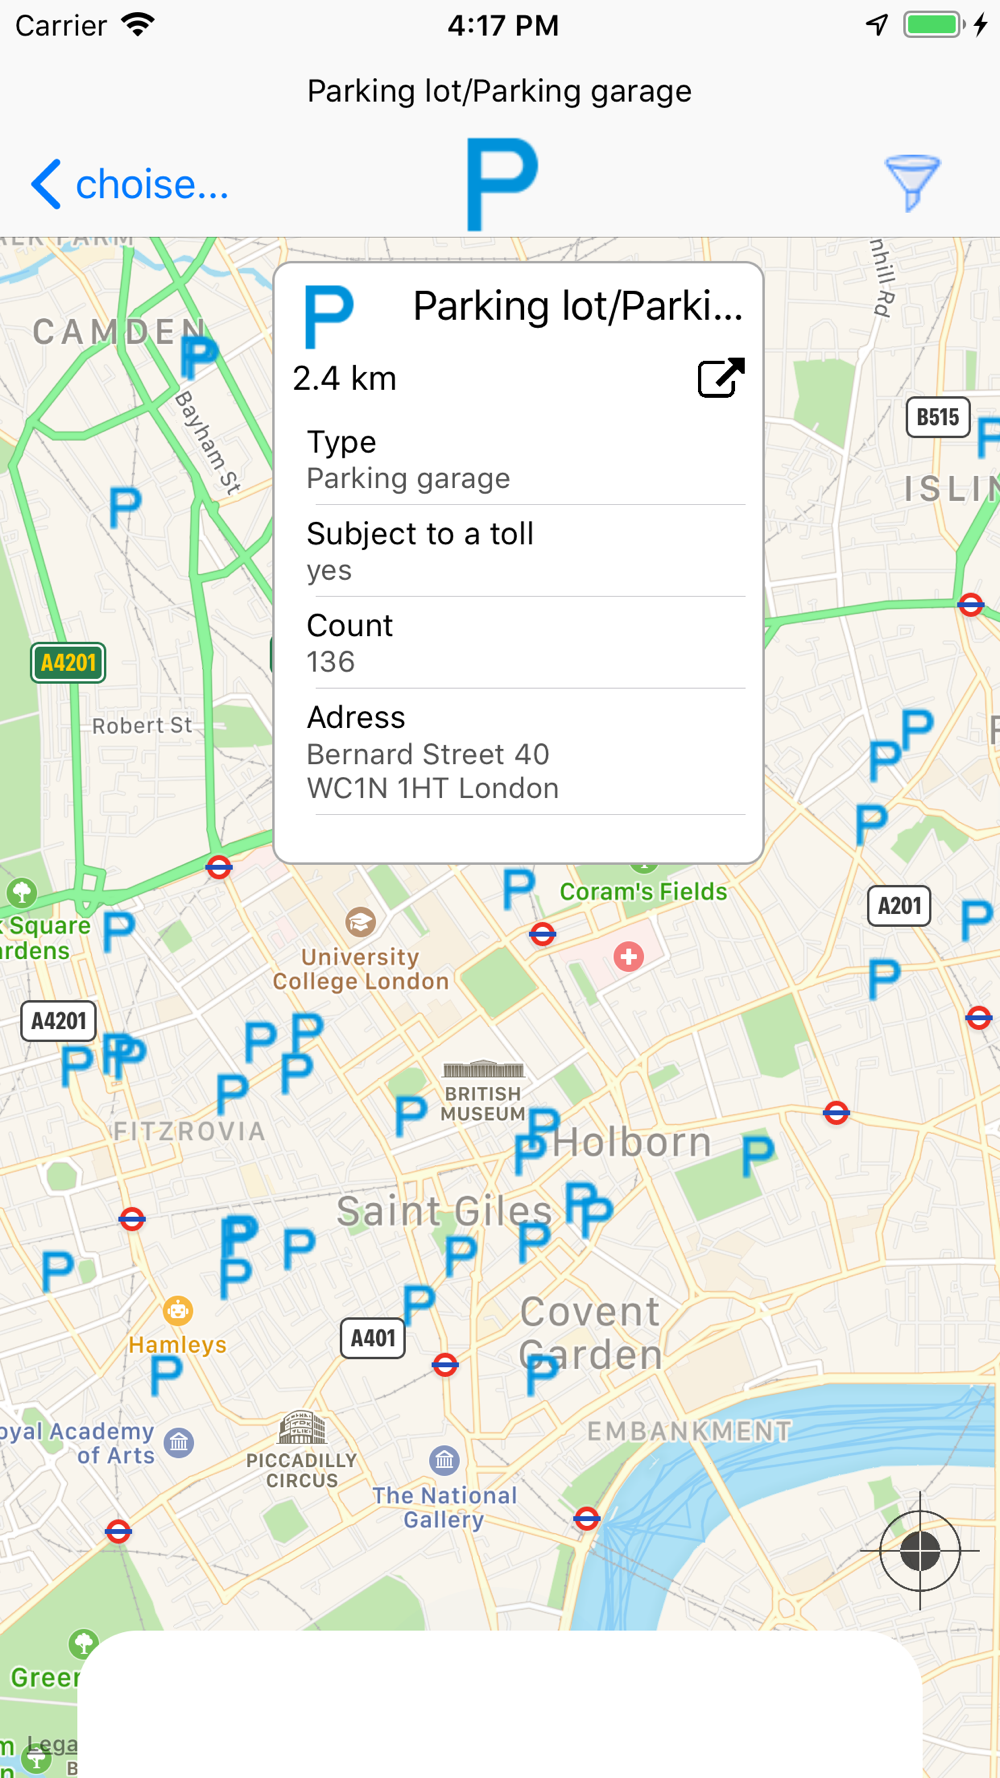The height and width of the screenshot is (1778, 1000).
Task: Tap parking marker near Square Gardens label
Action: click(118, 932)
